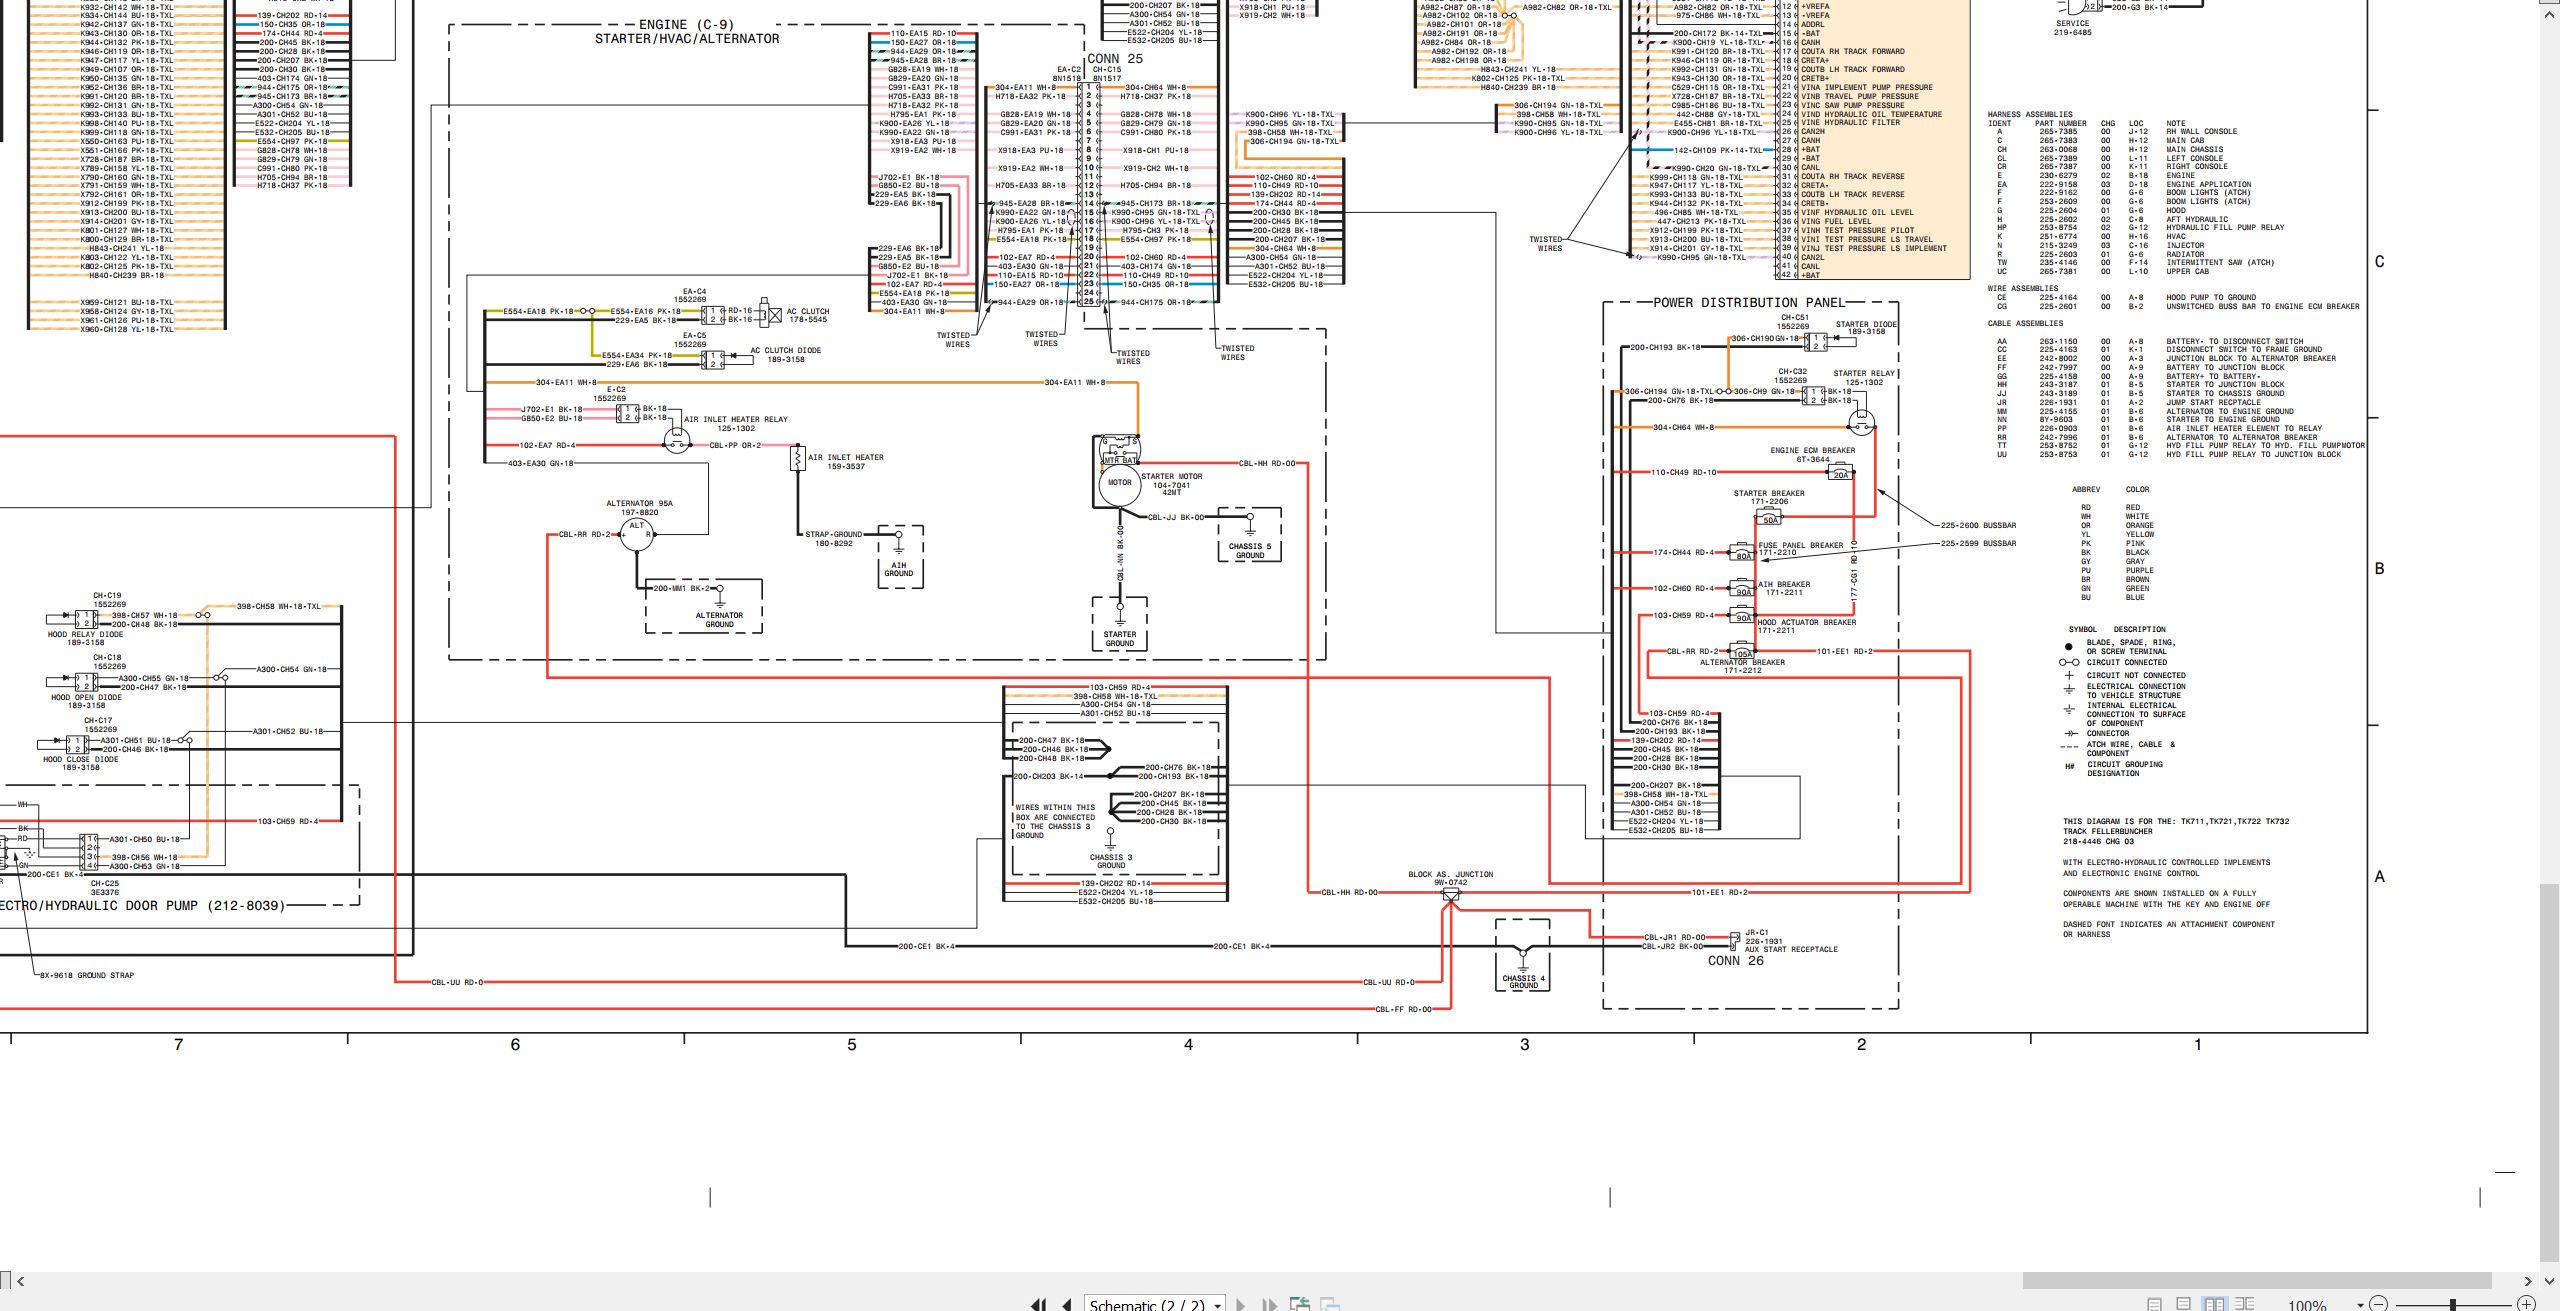This screenshot has width=2560, height=1311.
Task: Click the ENGINE ECM BREAKER label
Action: pyautogui.click(x=1812, y=451)
